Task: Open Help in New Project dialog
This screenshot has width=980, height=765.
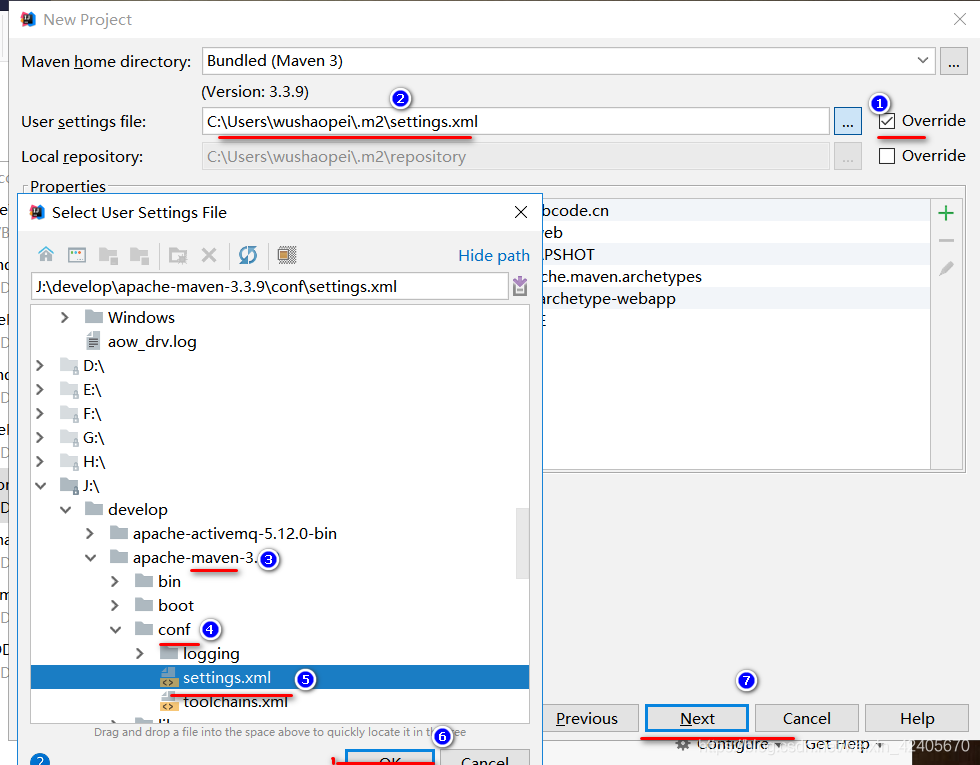Action: (x=917, y=719)
